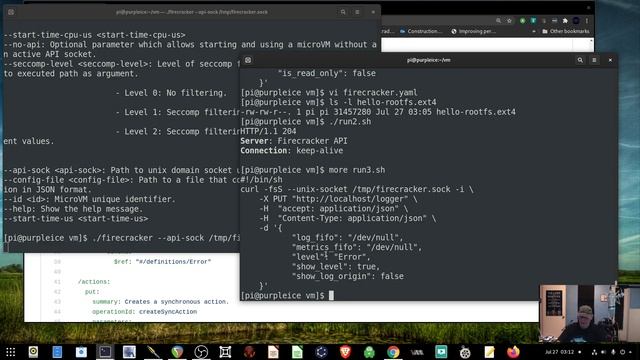640x360 pixels.
Task: Click the "is_read_only": false line
Action: pos(327,73)
